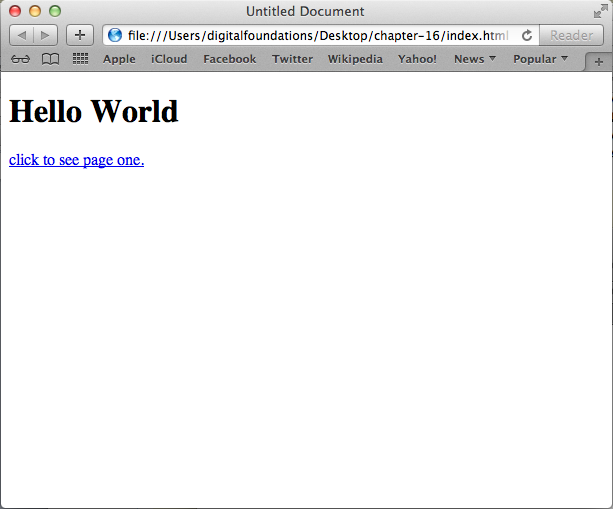
Task: Expand the News bookmarks dropdown
Action: coord(474,59)
